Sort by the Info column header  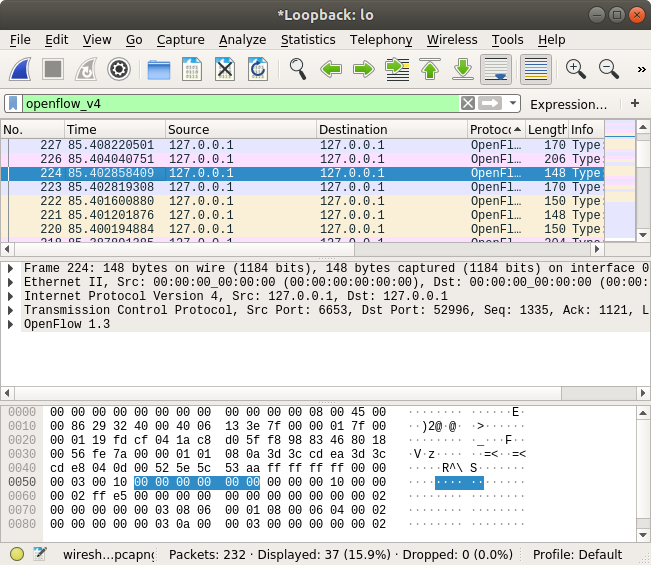click(586, 130)
